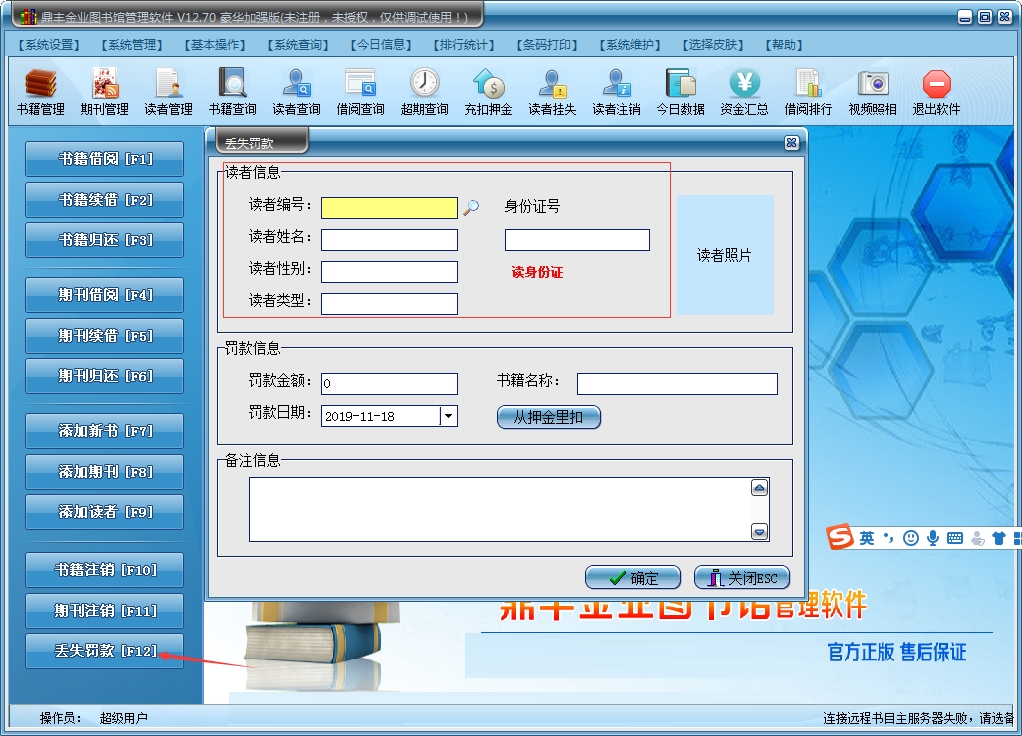1022x736 pixels.
Task: Click the 备注信息 scrollbar down arrow
Action: tap(759, 532)
